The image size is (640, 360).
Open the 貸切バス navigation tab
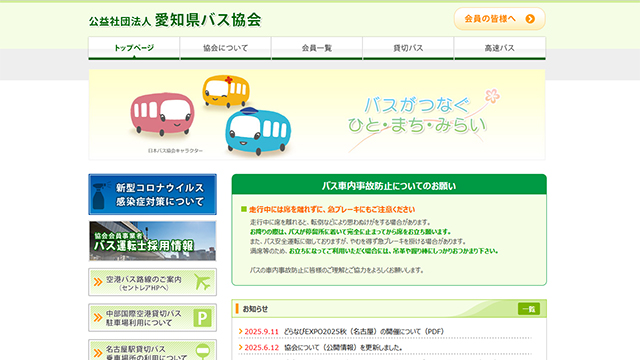pyautogui.click(x=408, y=48)
